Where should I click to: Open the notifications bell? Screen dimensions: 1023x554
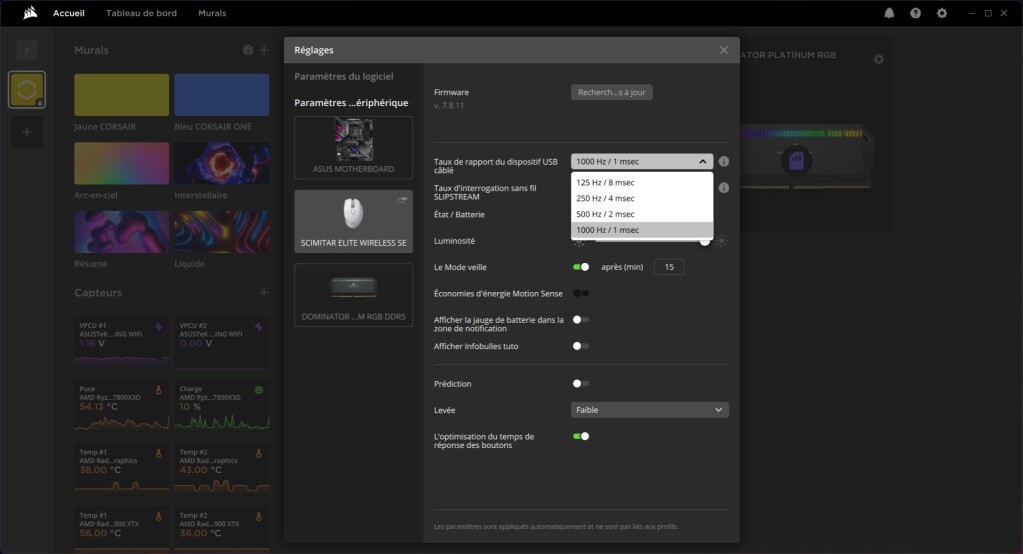[x=889, y=13]
